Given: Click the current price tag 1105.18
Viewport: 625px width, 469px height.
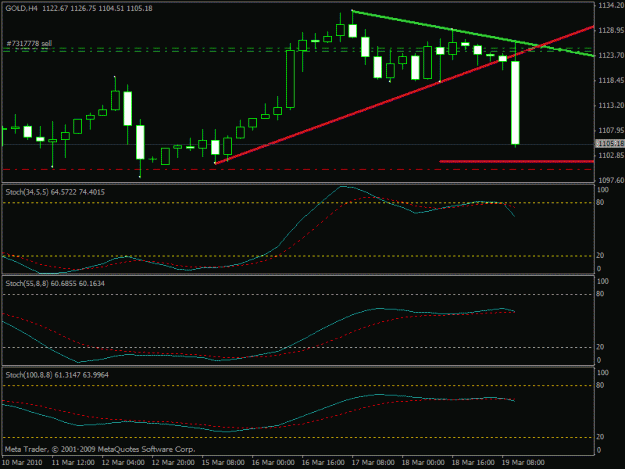Looking at the screenshot, I should click(609, 143).
